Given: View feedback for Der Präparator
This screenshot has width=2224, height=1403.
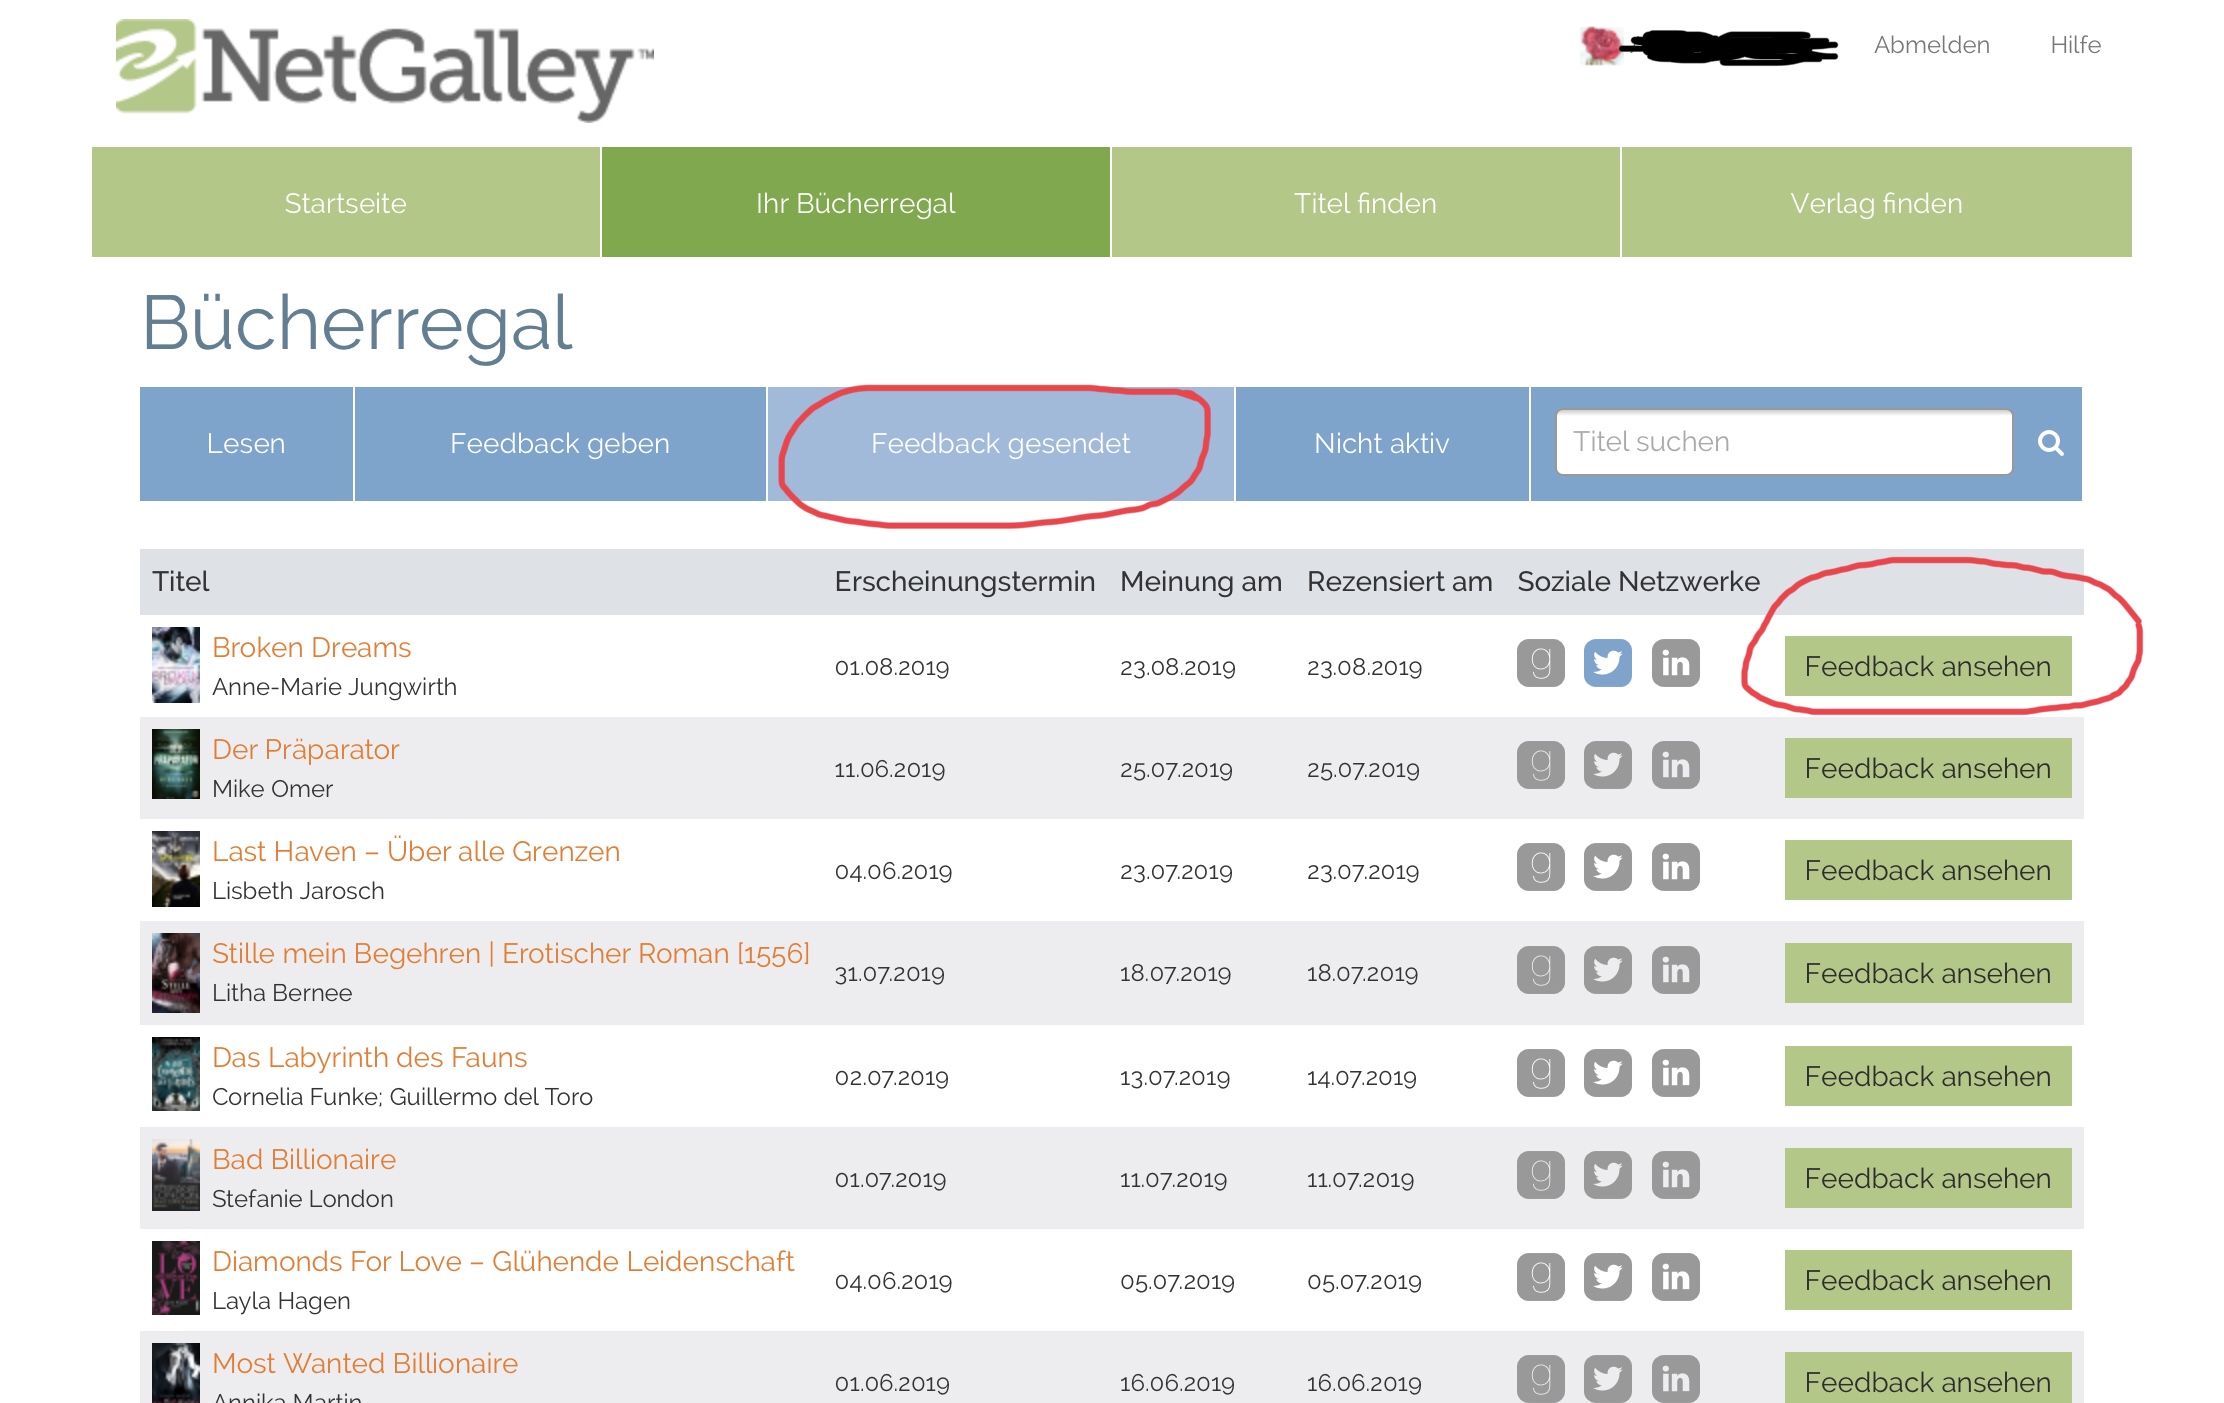Looking at the screenshot, I should click(1928, 768).
